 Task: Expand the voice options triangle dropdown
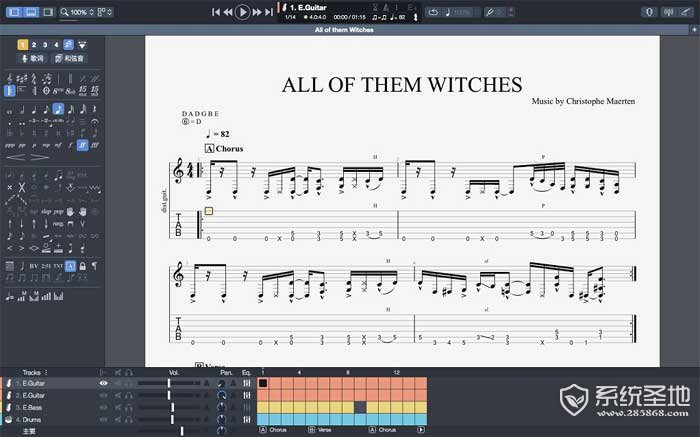pos(82,45)
